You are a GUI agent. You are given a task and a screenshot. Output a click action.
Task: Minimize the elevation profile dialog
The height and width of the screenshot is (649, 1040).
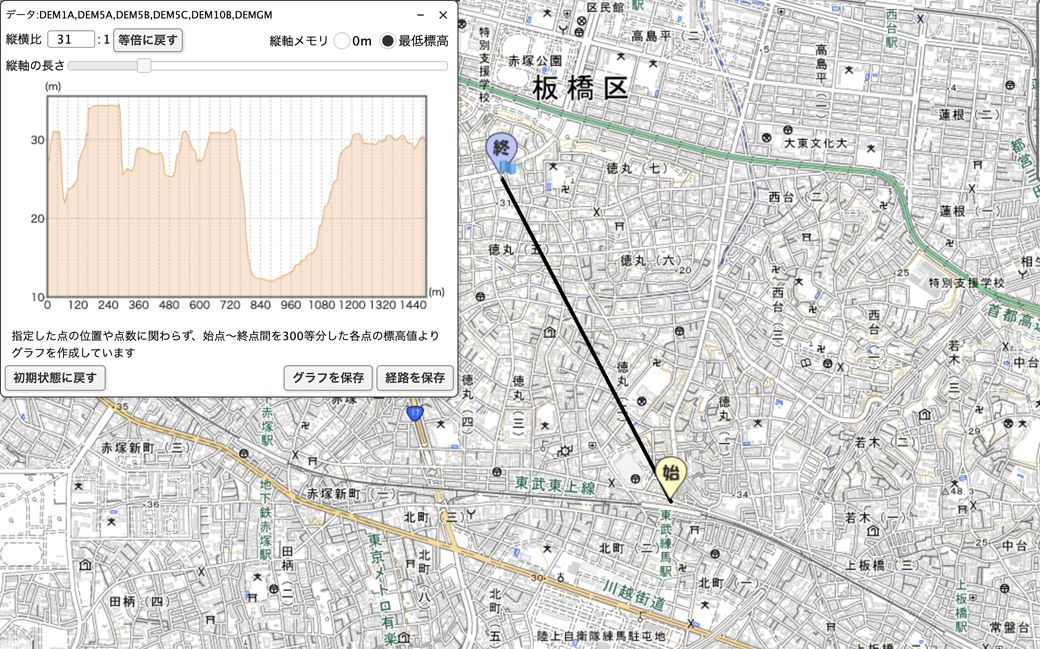(x=419, y=15)
